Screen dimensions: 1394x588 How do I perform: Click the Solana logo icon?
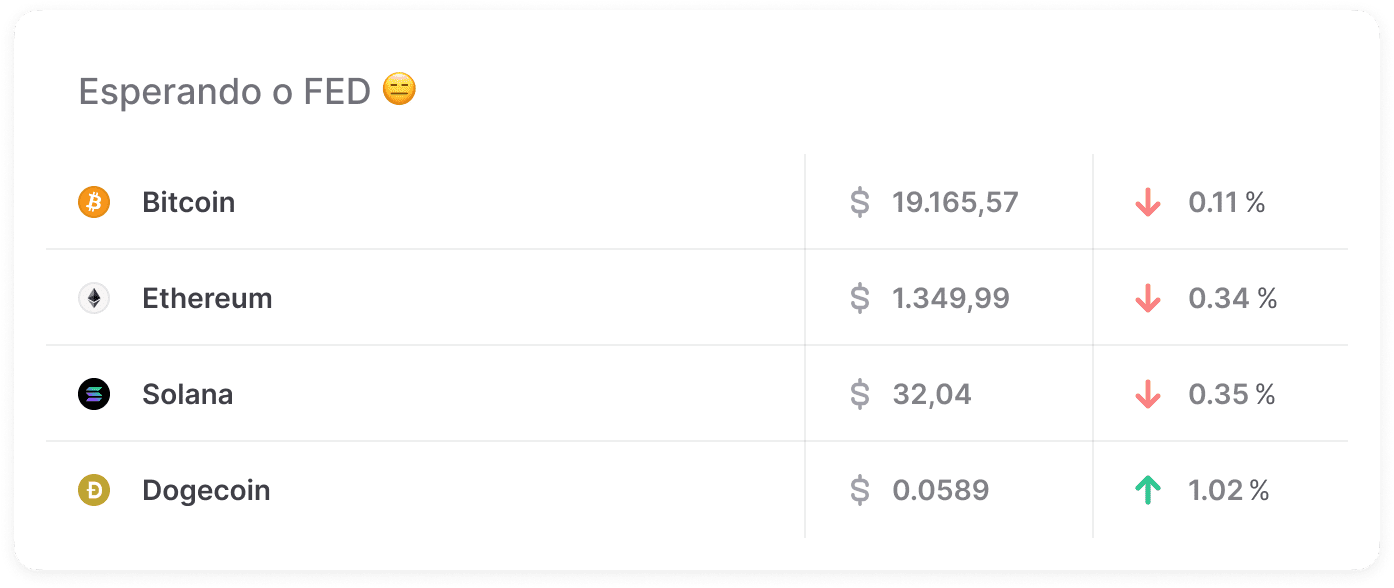click(92, 393)
